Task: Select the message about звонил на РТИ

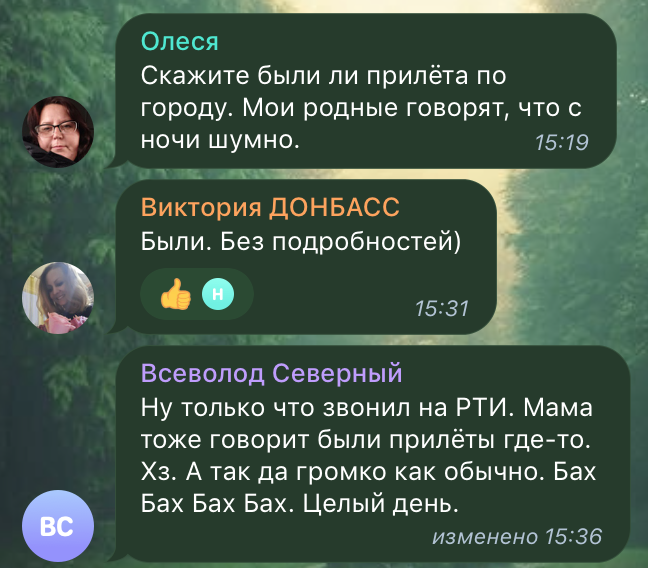Action: pos(373,454)
